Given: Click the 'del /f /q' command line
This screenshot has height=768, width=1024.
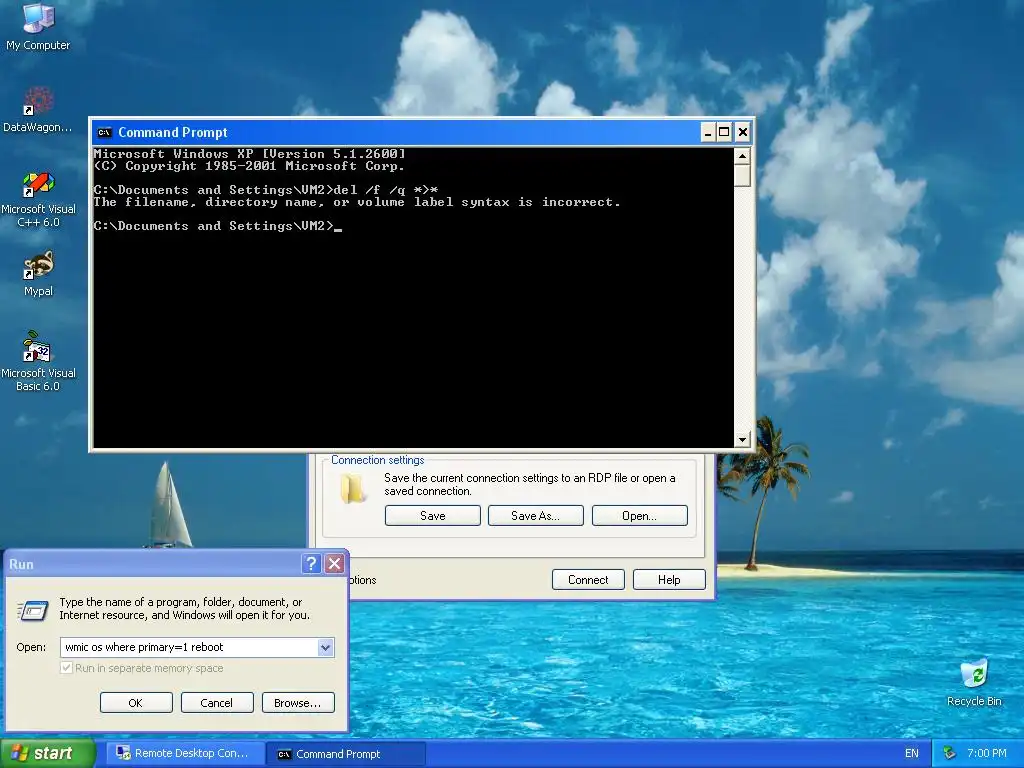Looking at the screenshot, I should (x=266, y=190).
